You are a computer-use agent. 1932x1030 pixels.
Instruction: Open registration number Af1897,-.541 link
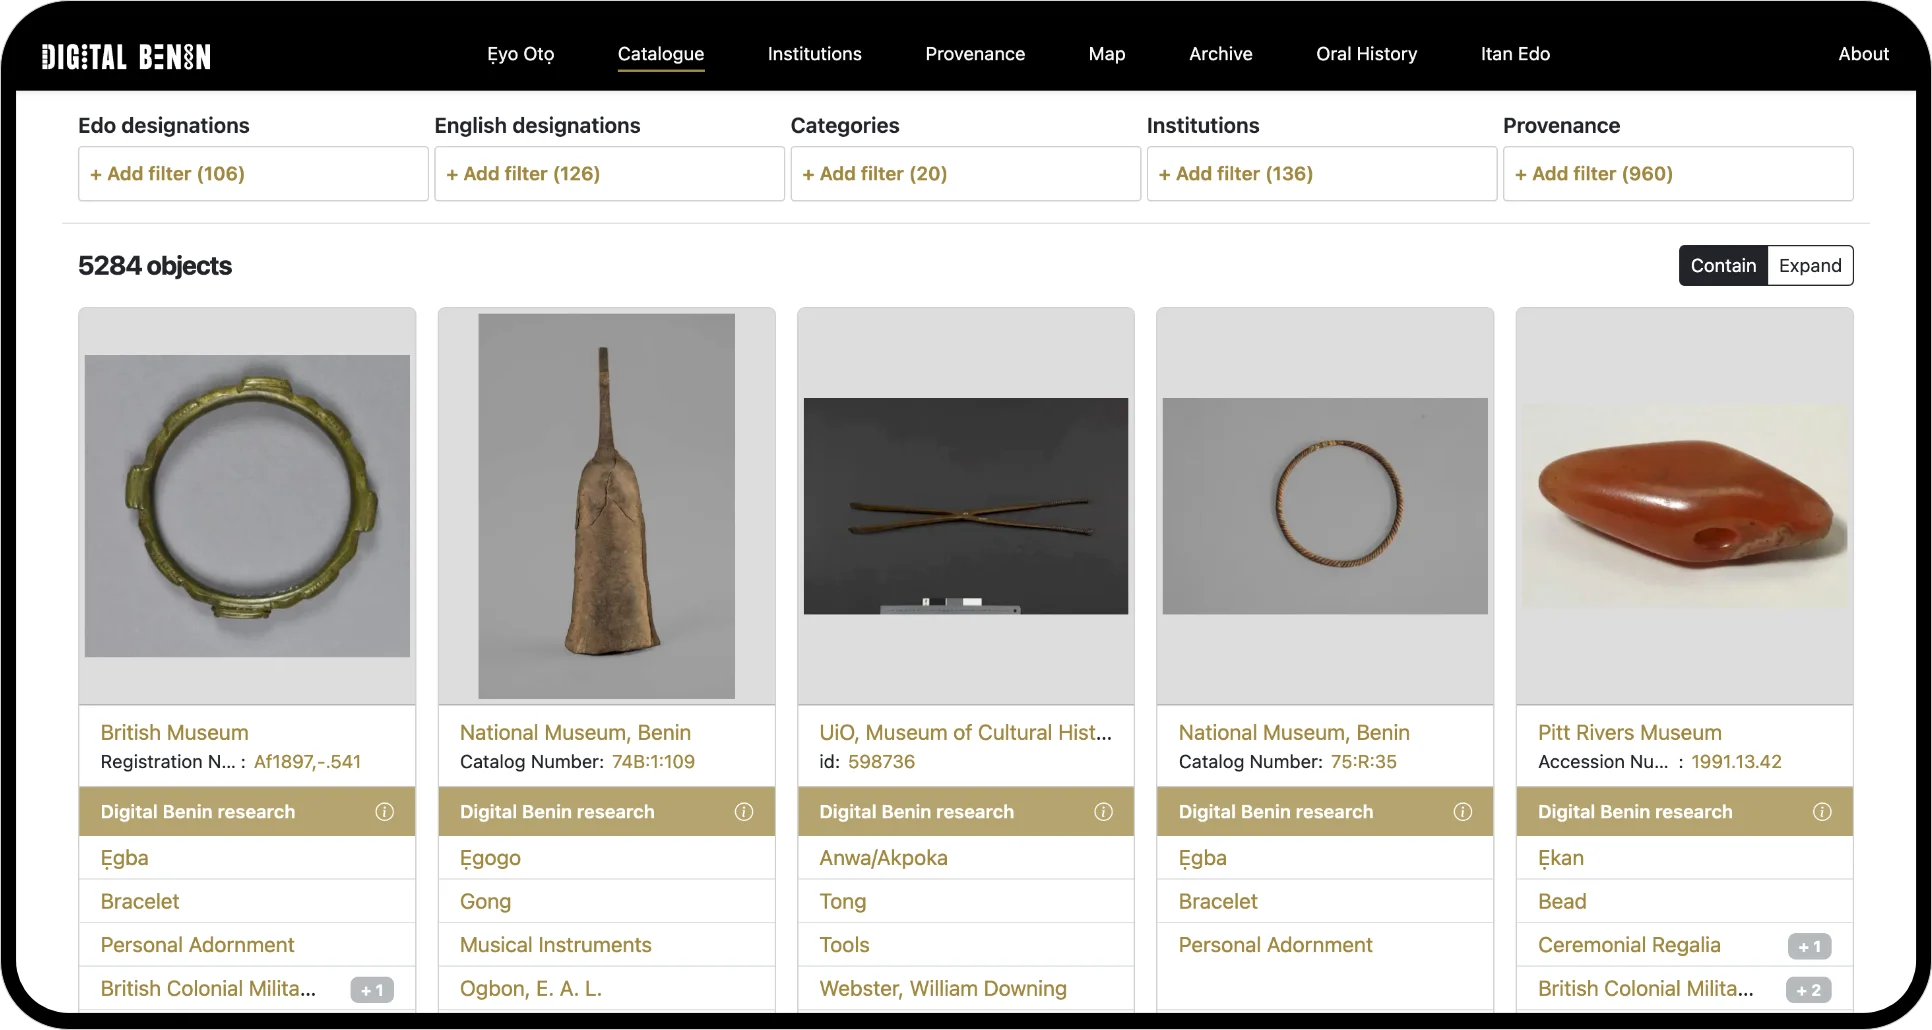point(307,762)
